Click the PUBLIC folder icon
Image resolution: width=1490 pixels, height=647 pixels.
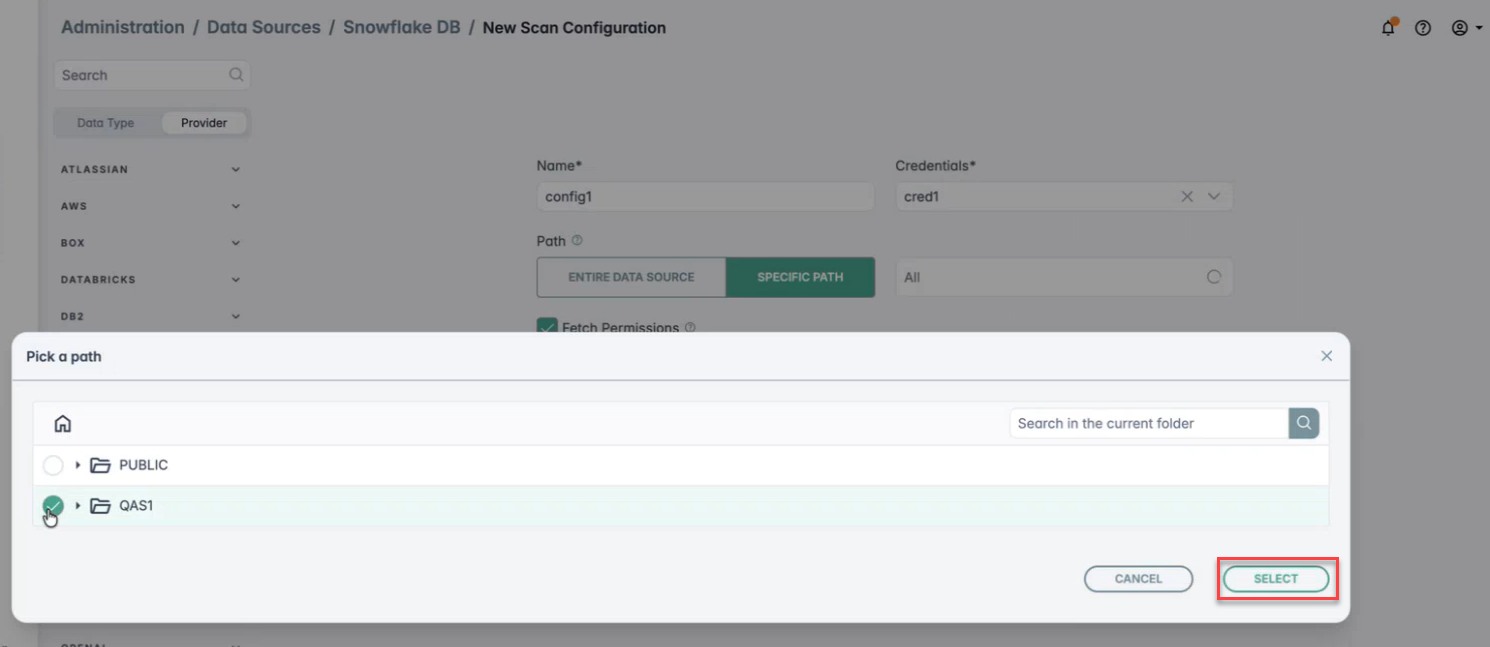[x=100, y=465]
